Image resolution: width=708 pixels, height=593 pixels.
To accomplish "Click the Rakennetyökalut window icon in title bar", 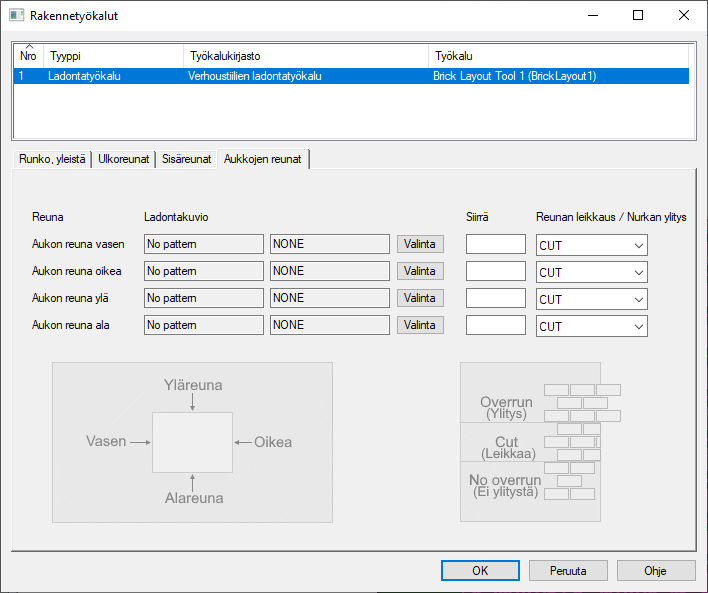I will click(x=17, y=15).
